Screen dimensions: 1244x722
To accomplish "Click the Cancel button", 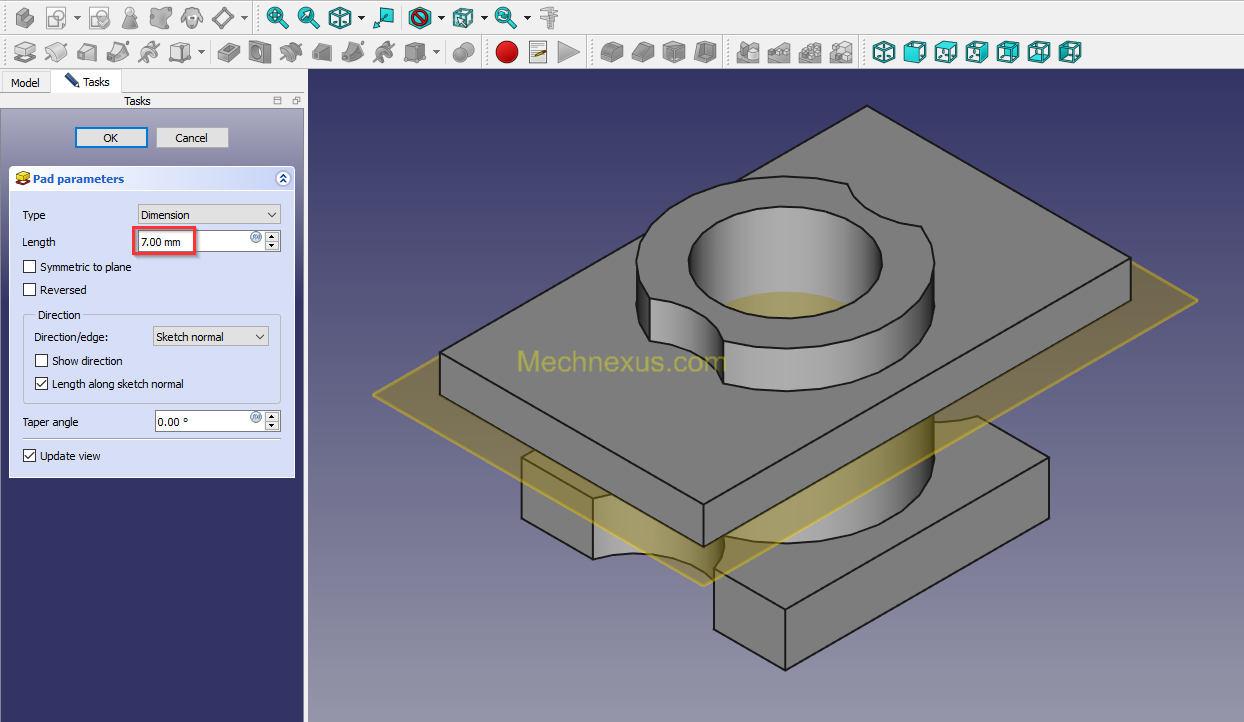I will point(192,138).
